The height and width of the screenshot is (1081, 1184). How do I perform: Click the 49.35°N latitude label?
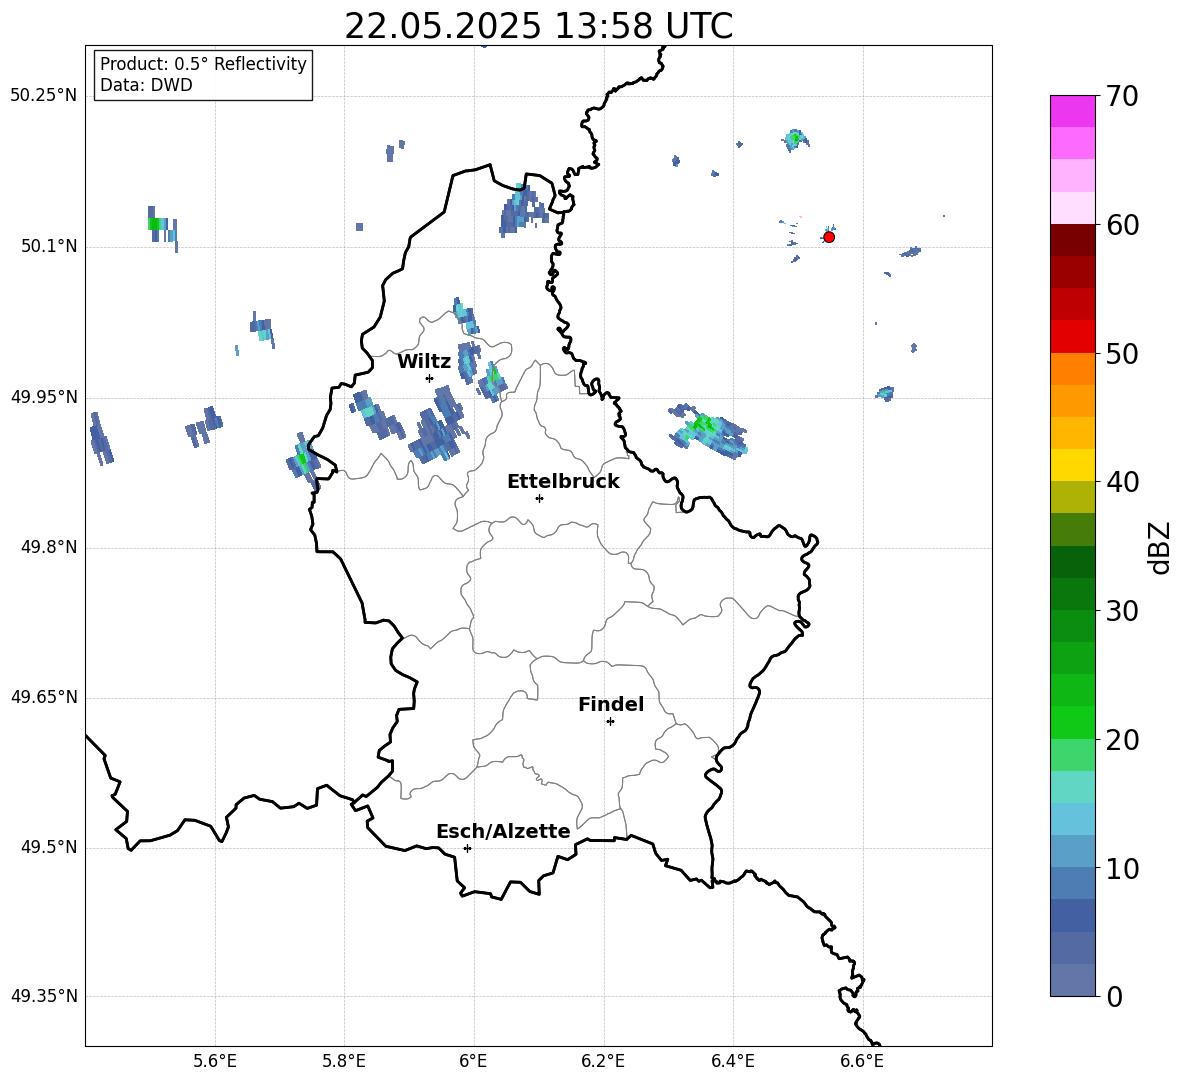coord(44,996)
